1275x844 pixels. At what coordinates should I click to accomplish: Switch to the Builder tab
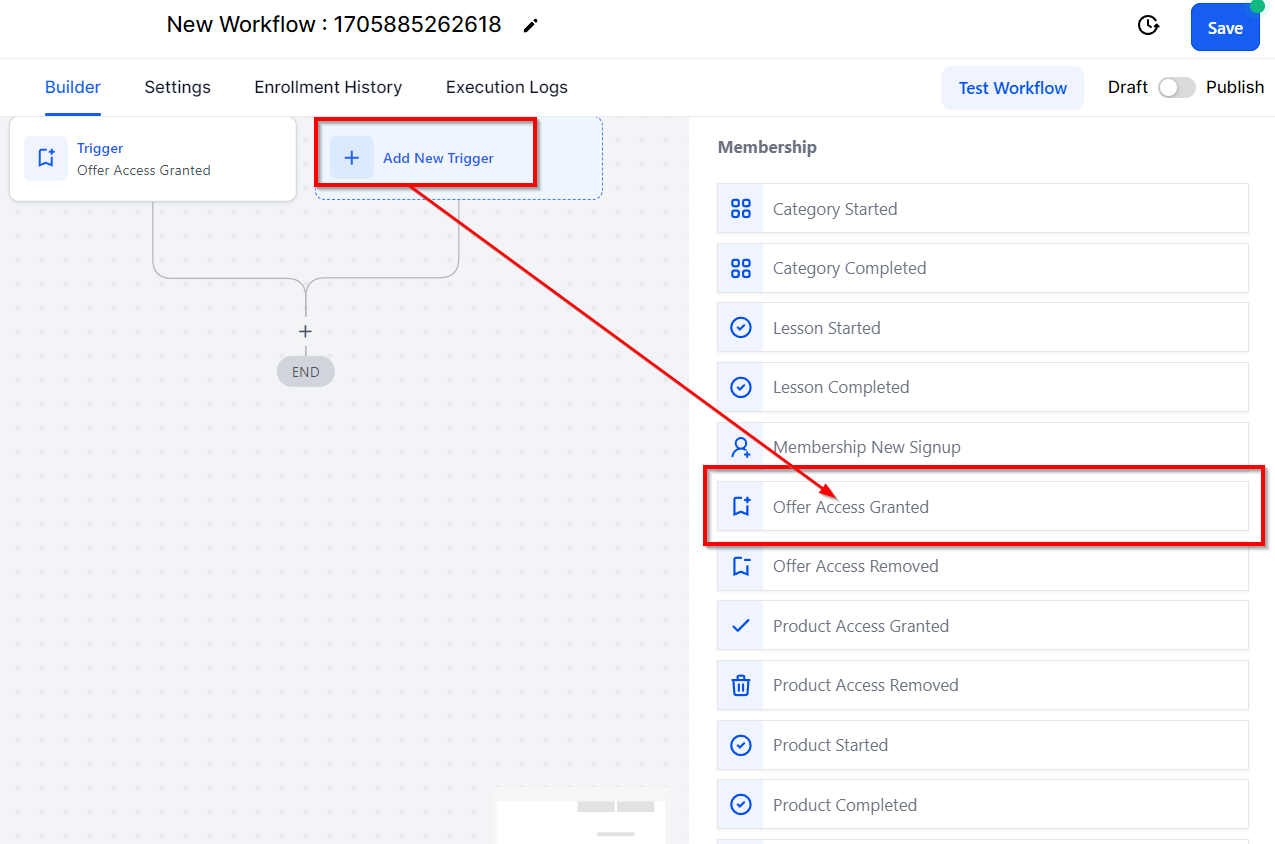click(x=73, y=87)
